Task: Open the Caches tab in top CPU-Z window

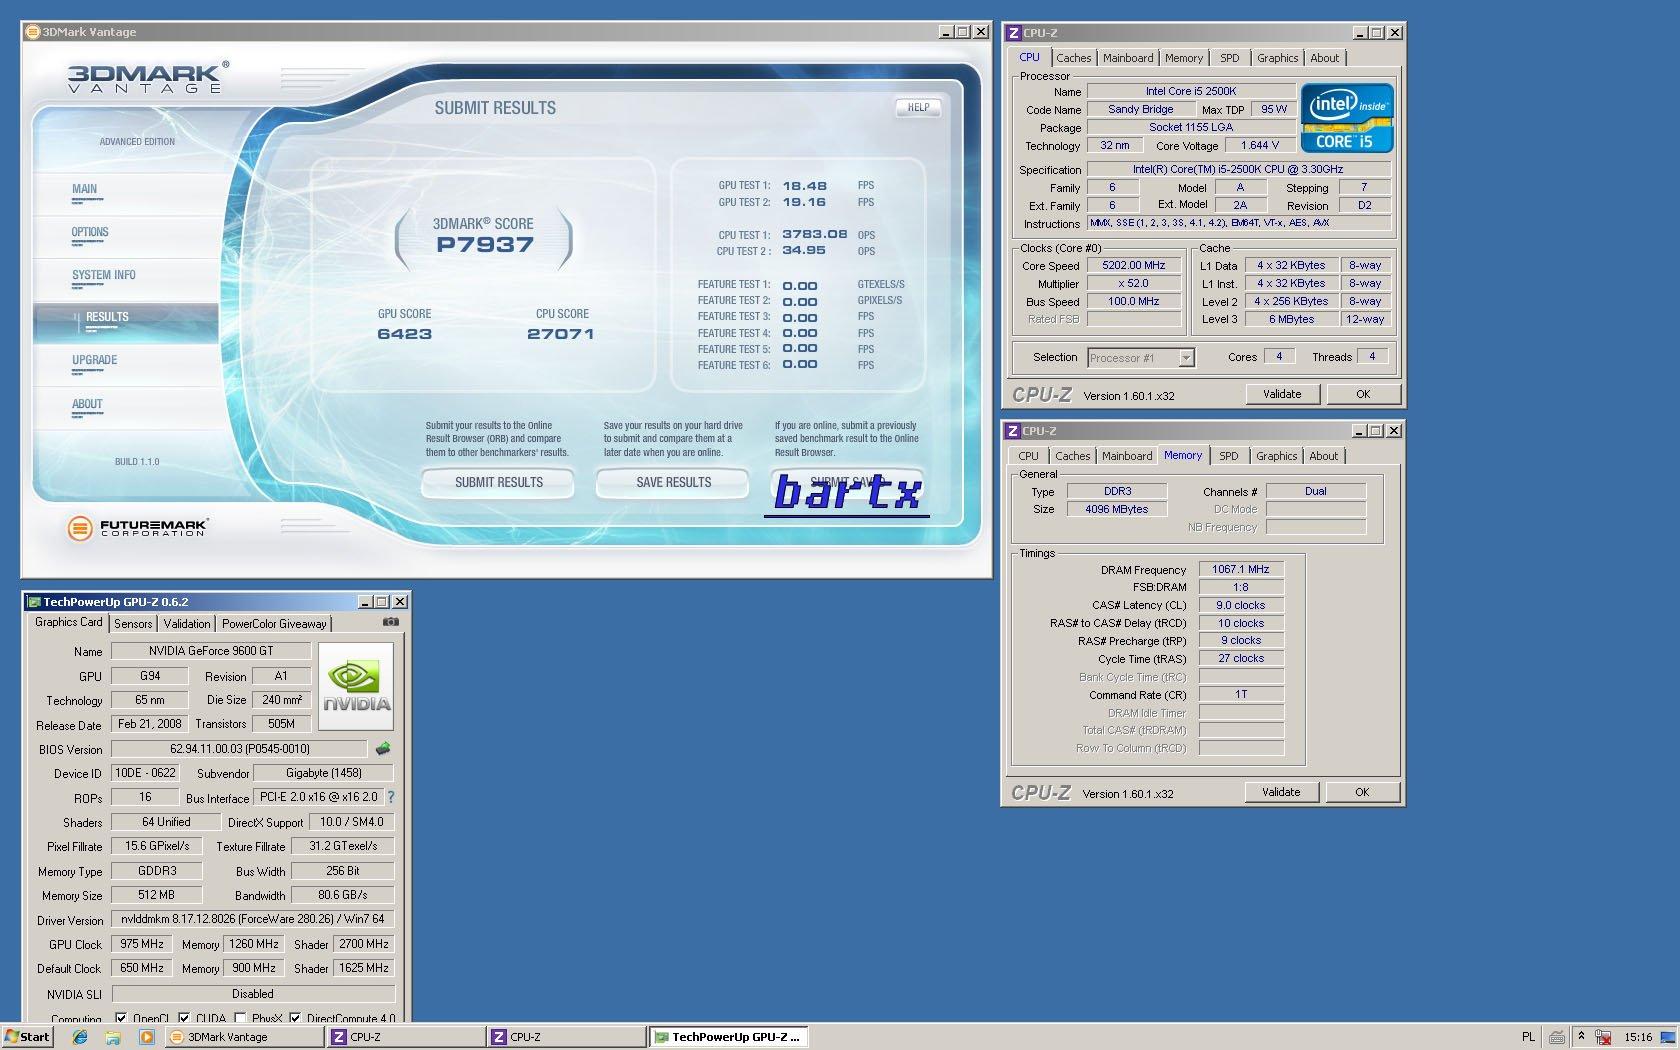Action: [x=1073, y=58]
